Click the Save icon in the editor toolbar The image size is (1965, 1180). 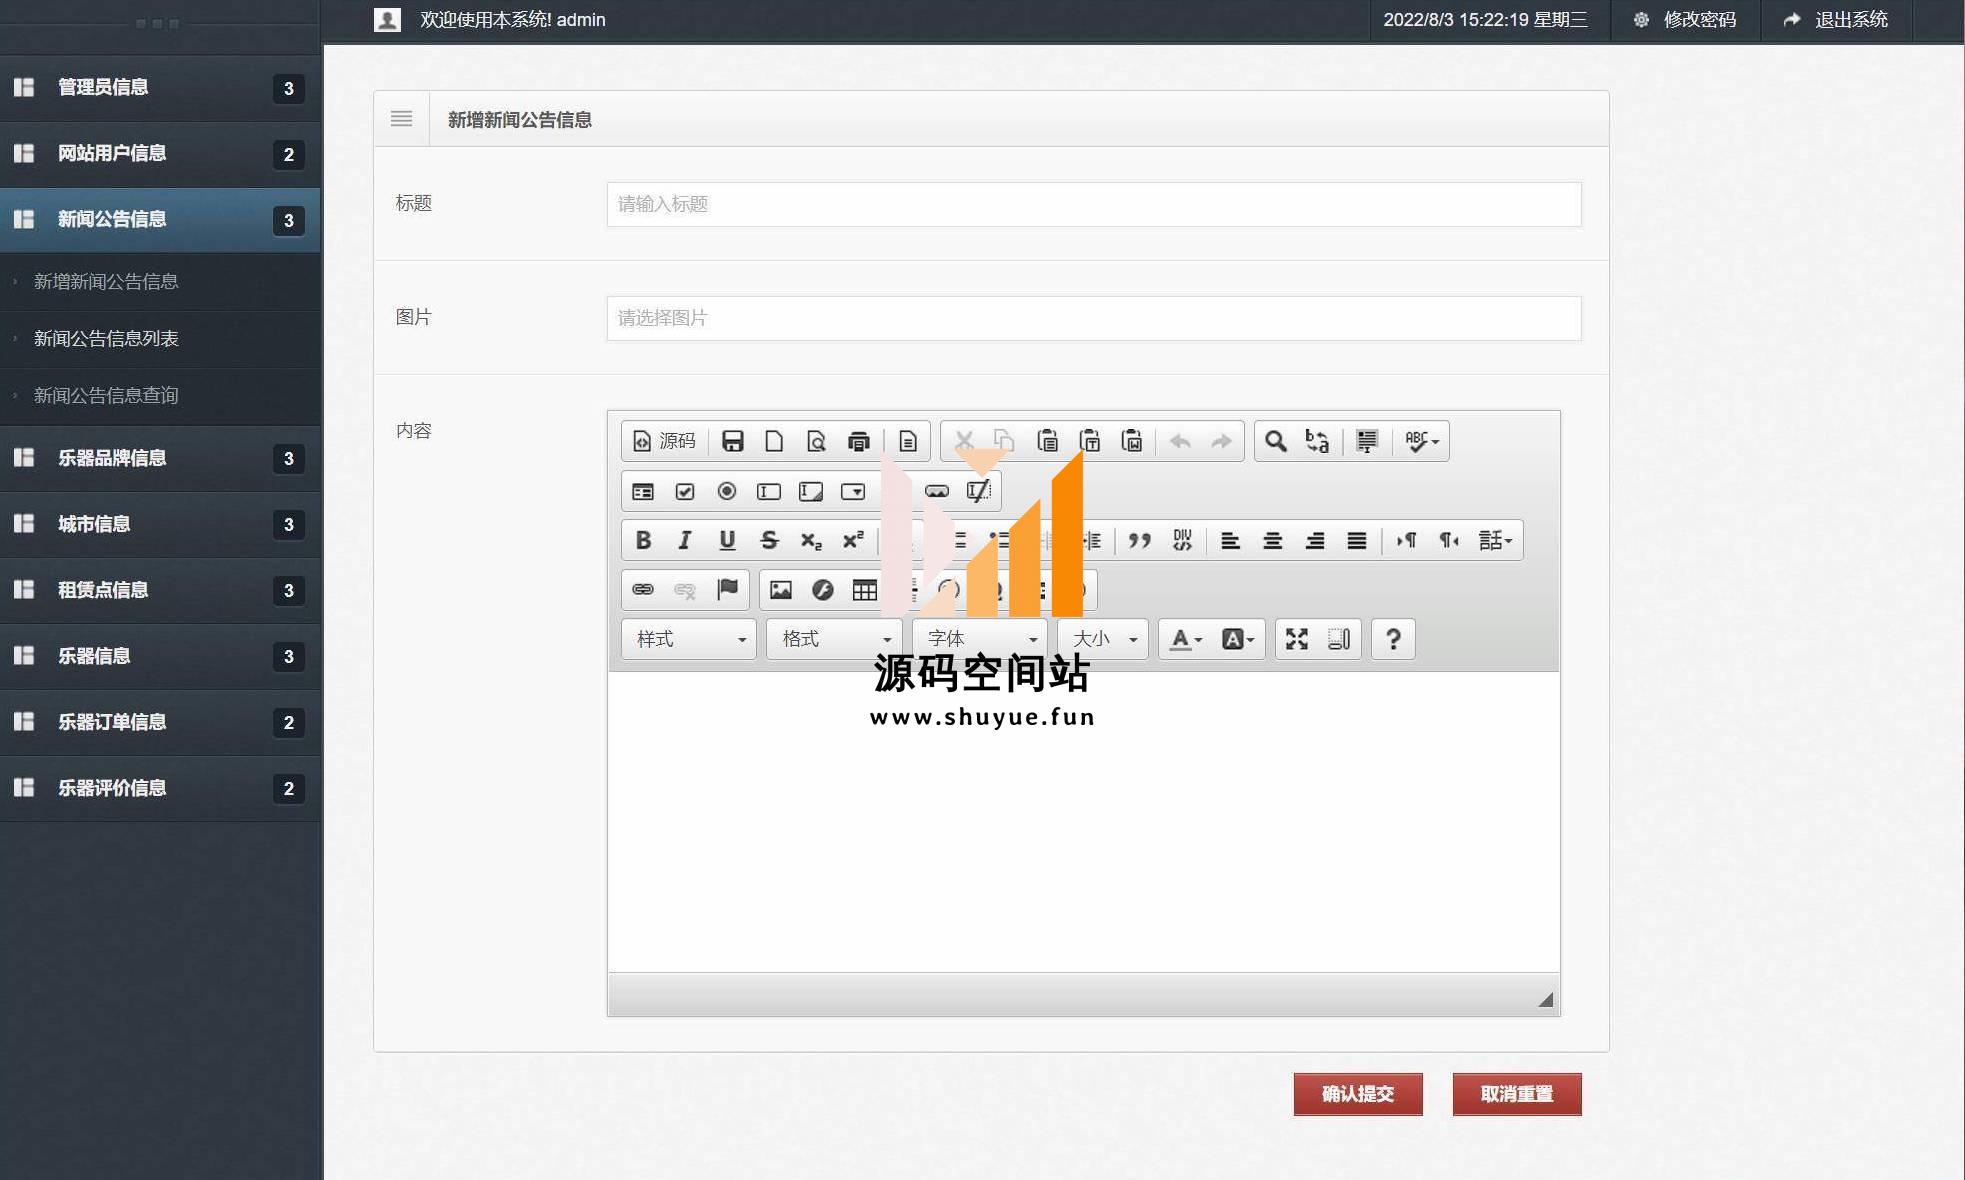tap(732, 441)
